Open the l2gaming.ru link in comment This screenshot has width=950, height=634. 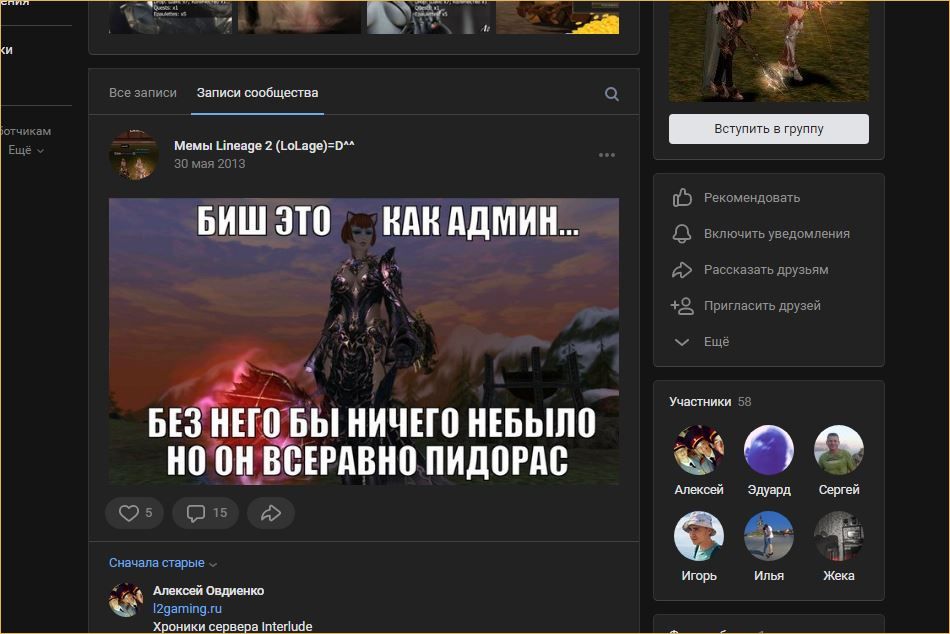pyautogui.click(x=187, y=608)
